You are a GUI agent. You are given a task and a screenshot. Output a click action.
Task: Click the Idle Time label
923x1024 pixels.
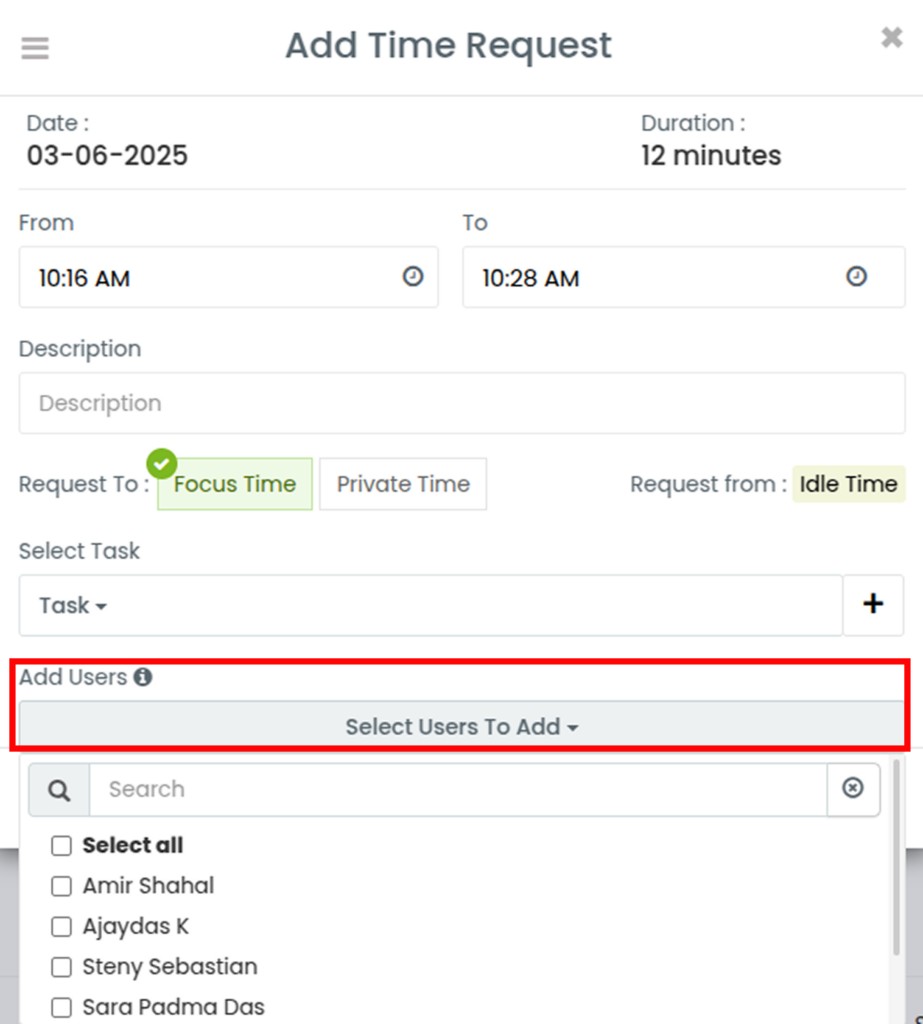point(849,484)
